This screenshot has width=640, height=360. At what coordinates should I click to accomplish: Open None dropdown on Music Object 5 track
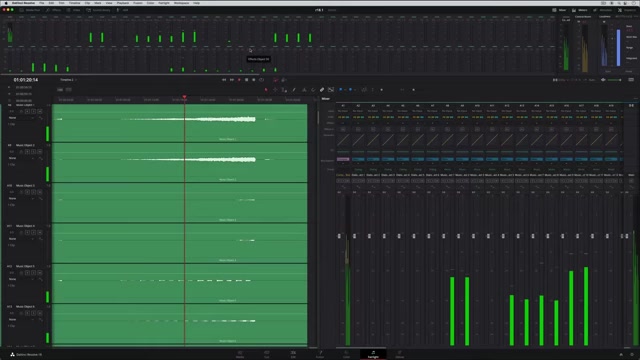click(x=21, y=279)
